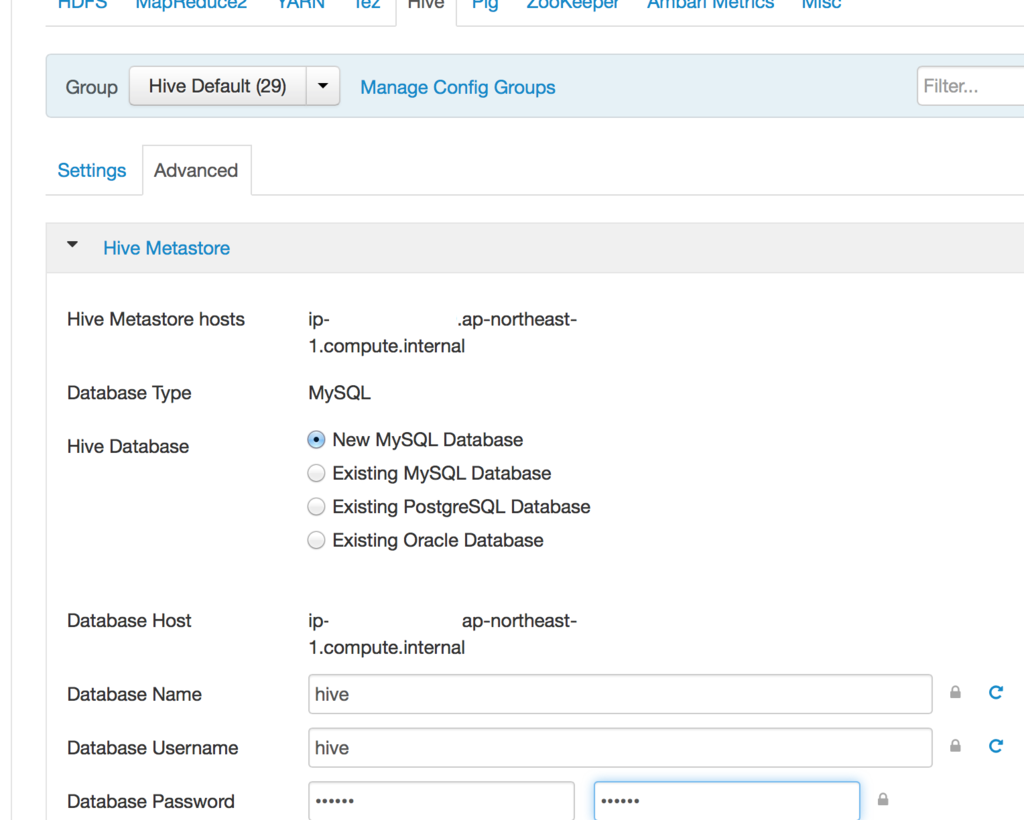Image resolution: width=1024 pixels, height=820 pixels.
Task: Open the MapReduce2 service tab
Action: click(x=191, y=4)
